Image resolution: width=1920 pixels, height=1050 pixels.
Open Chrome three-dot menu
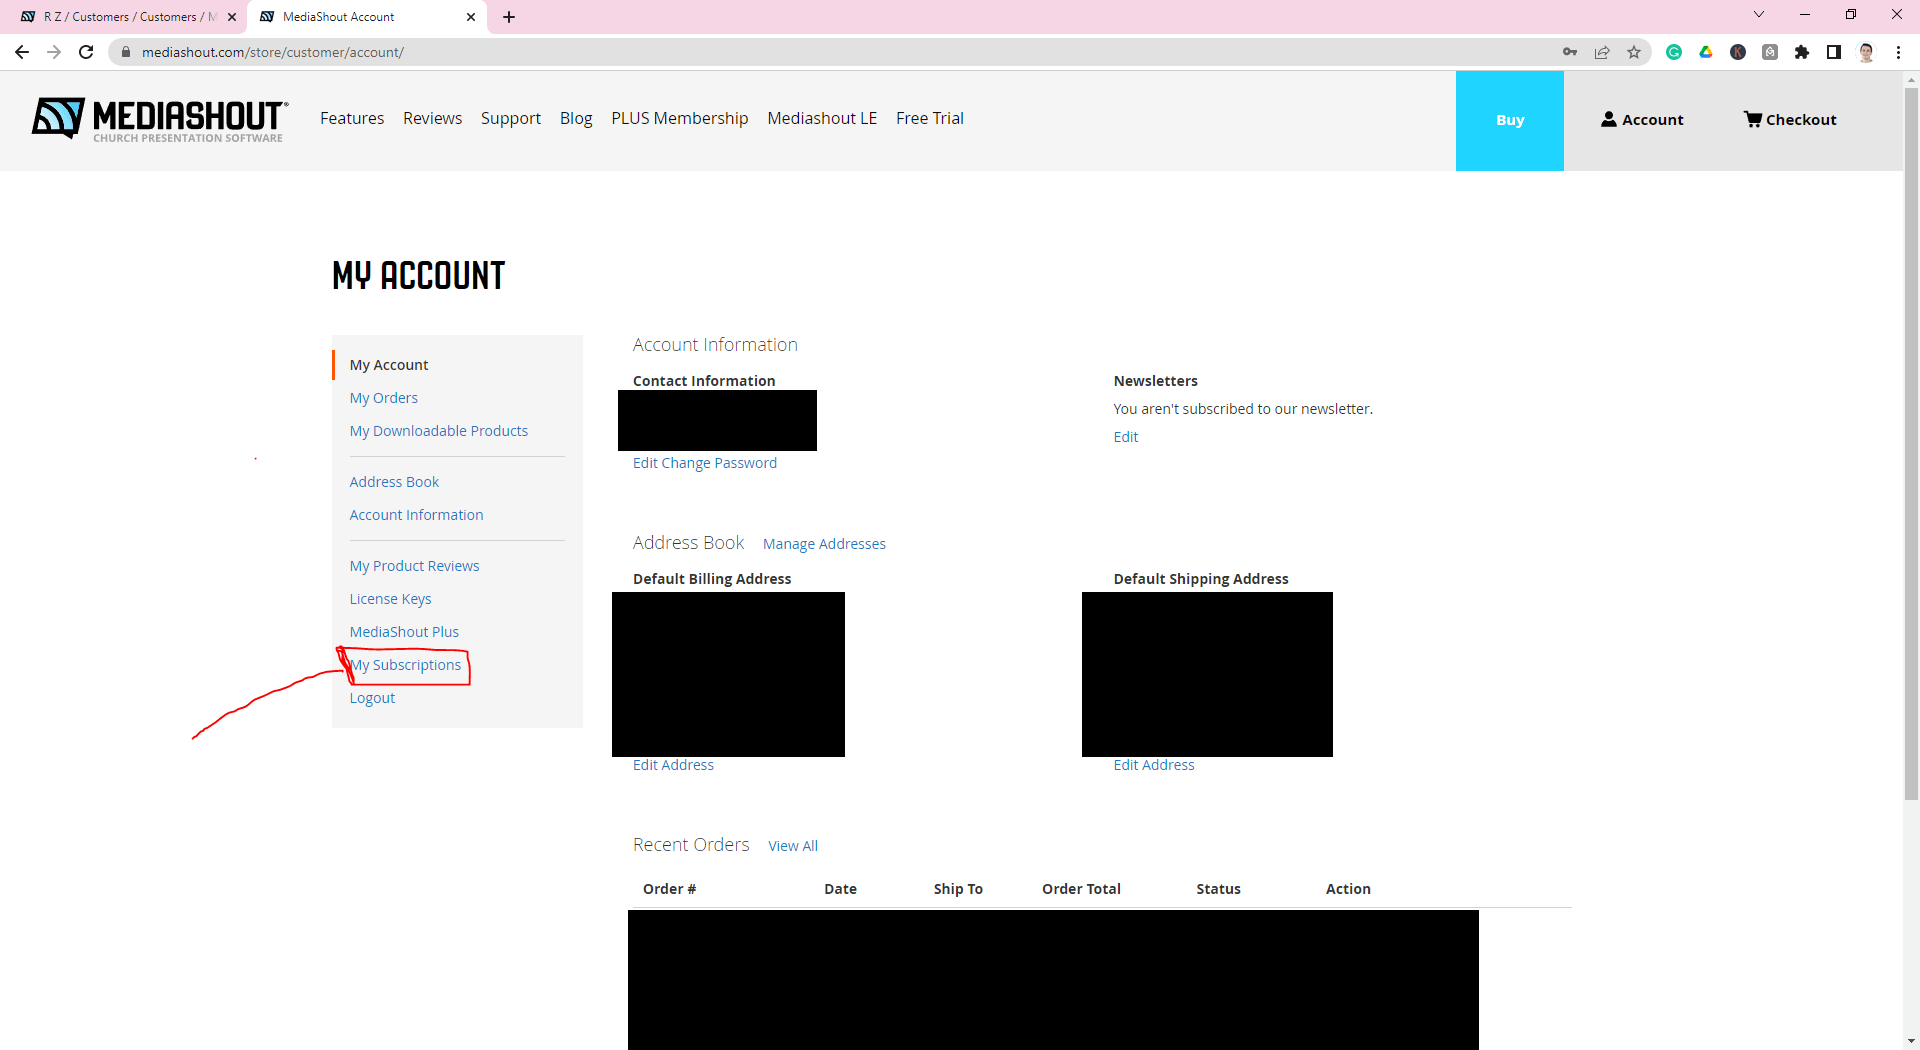[x=1898, y=52]
